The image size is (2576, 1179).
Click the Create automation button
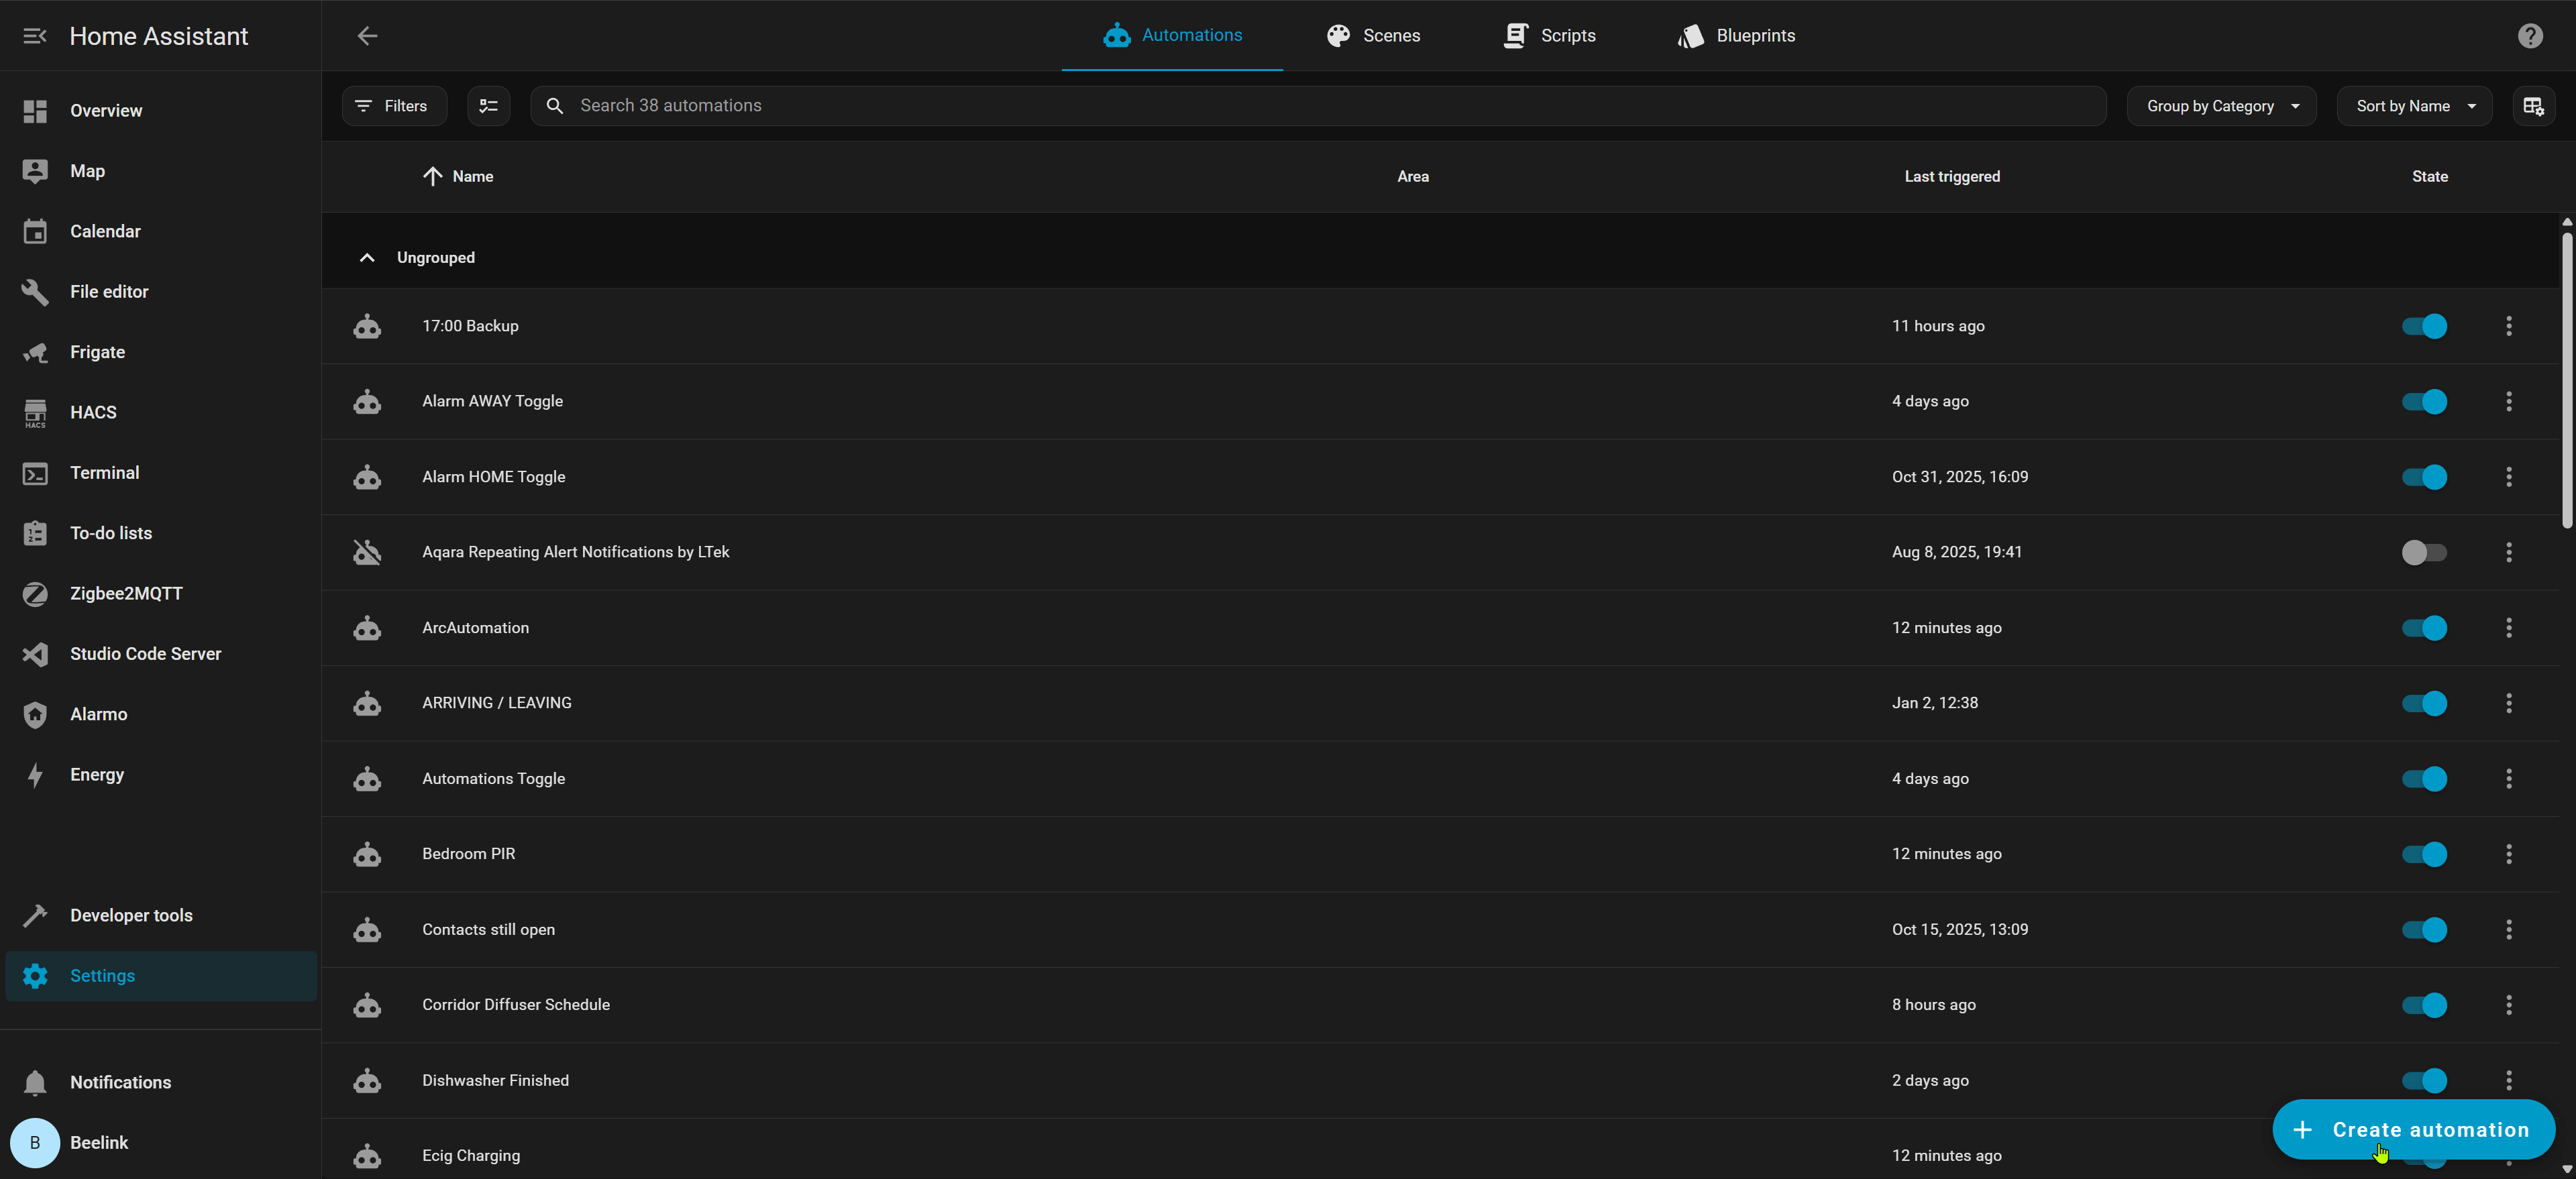pyautogui.click(x=2413, y=1129)
